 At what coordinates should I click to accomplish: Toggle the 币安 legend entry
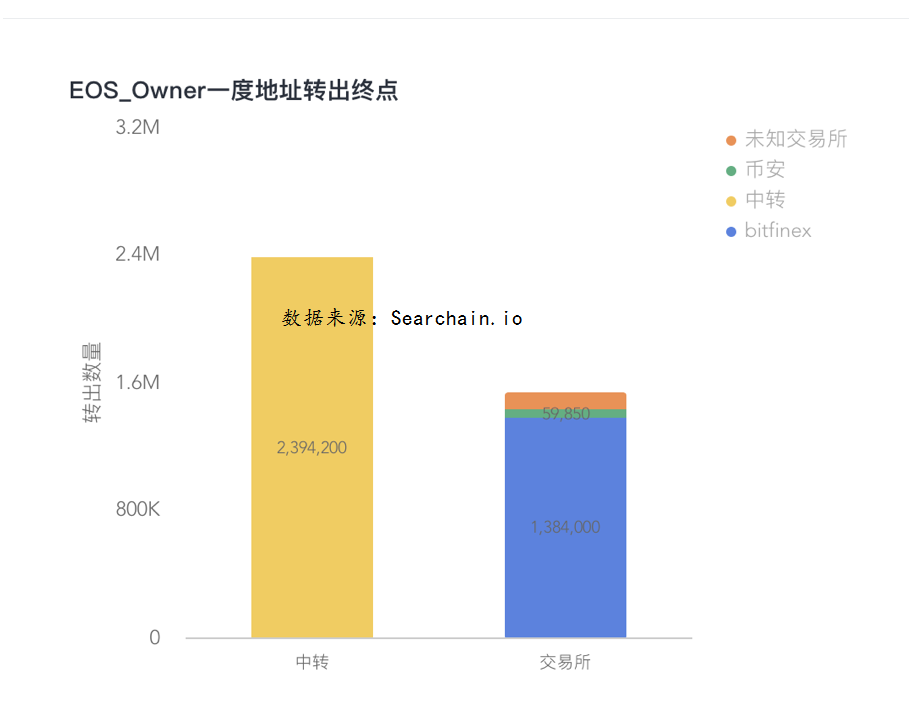tap(755, 169)
